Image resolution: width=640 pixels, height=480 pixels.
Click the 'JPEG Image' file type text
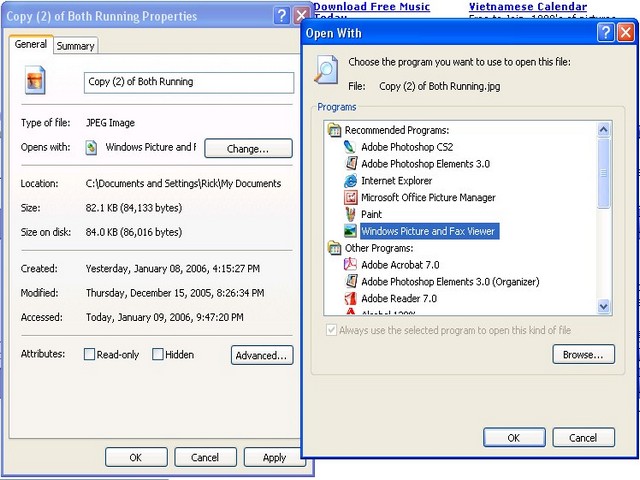click(x=110, y=122)
